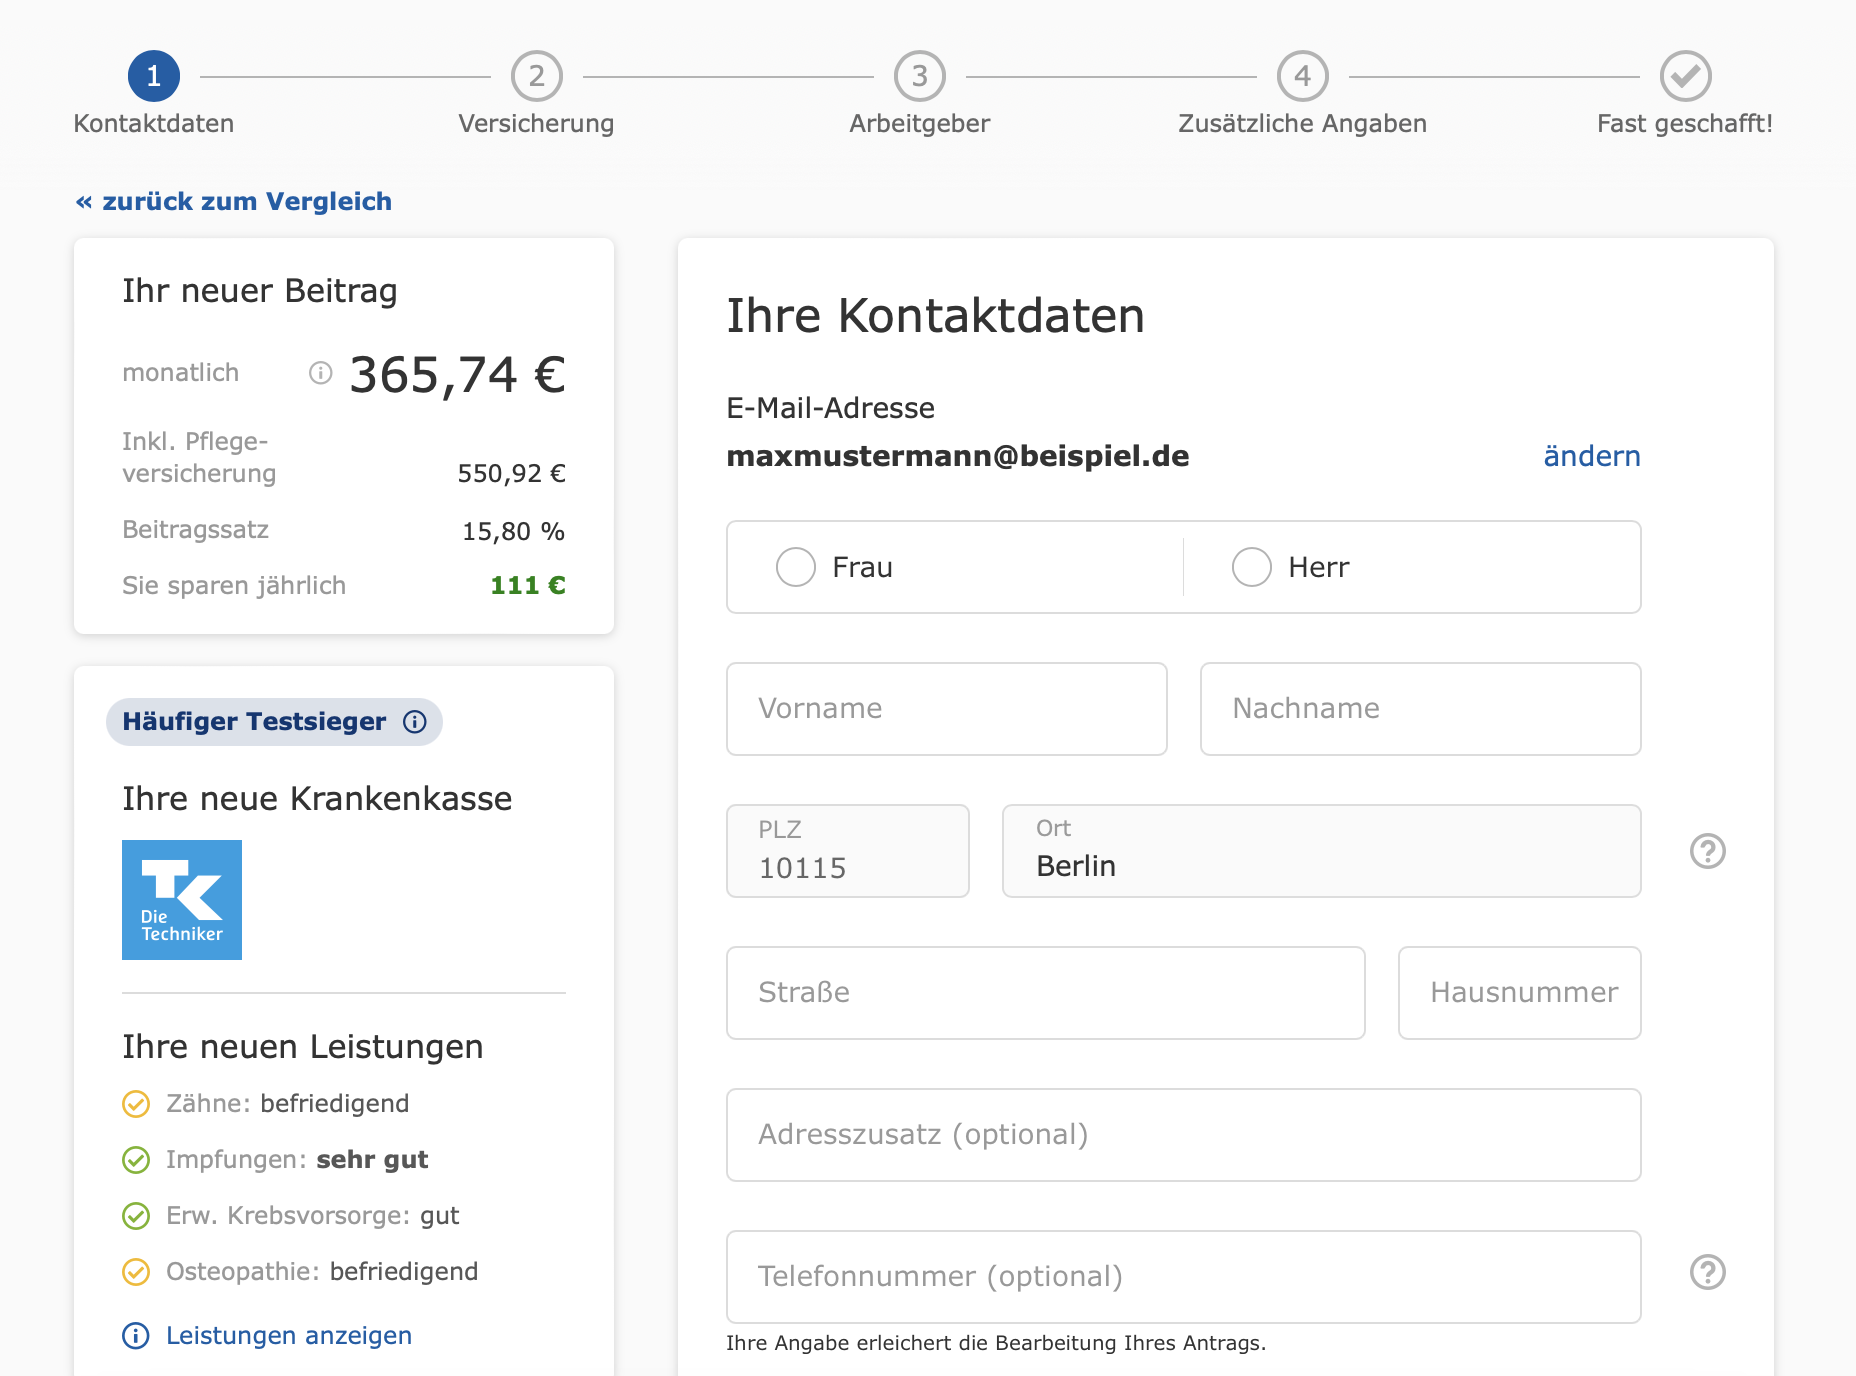
Task: Go back via zurück zum Vergleich link
Action: tap(234, 202)
